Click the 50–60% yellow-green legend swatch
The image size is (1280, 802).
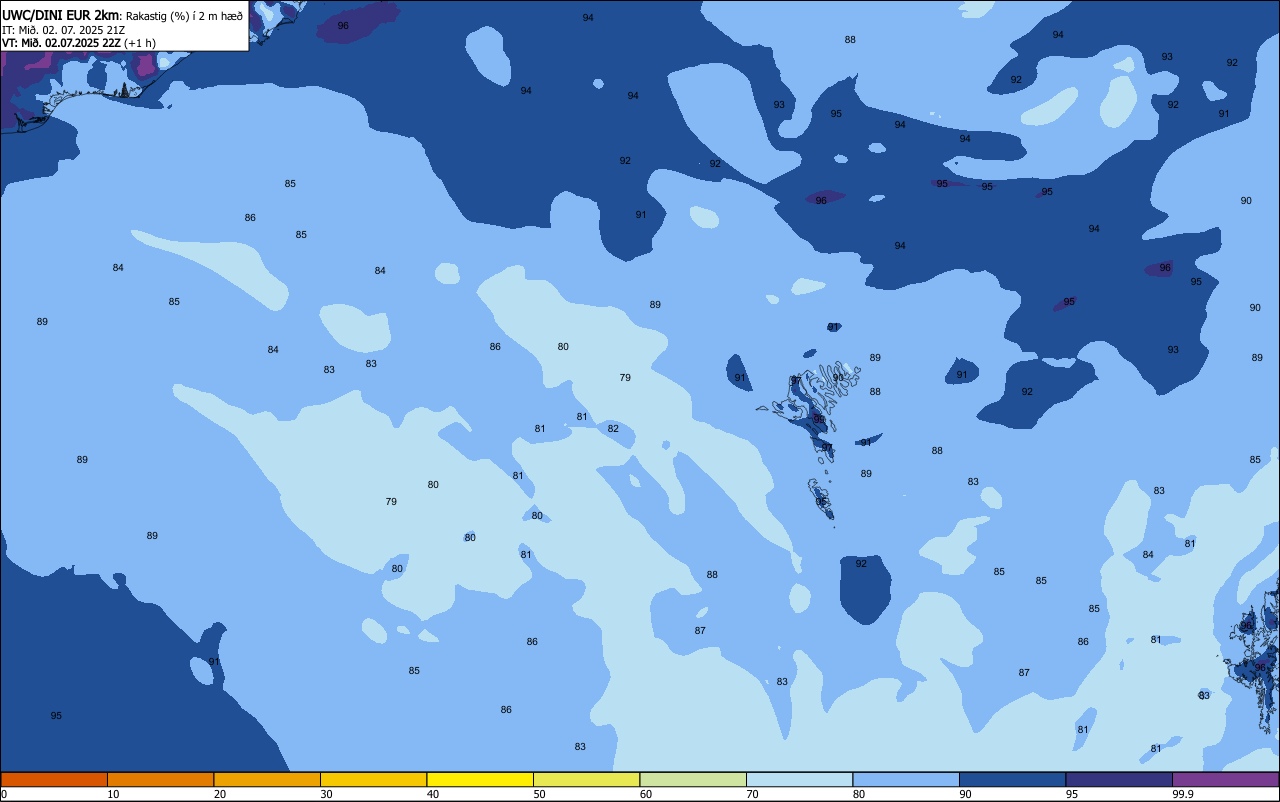point(586,779)
